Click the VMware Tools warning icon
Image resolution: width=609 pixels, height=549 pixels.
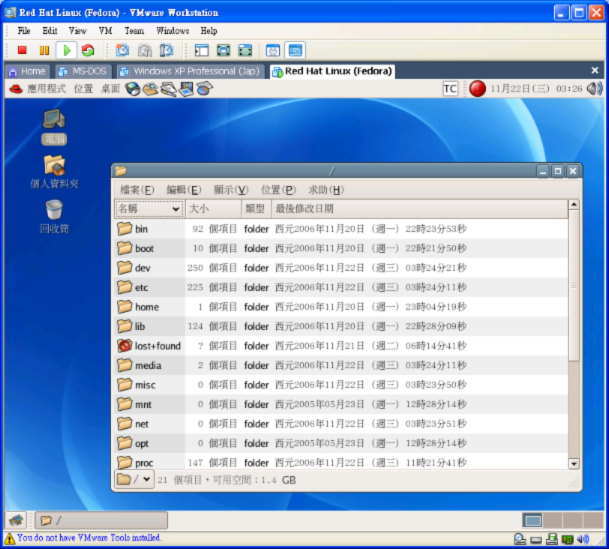click(x=10, y=538)
